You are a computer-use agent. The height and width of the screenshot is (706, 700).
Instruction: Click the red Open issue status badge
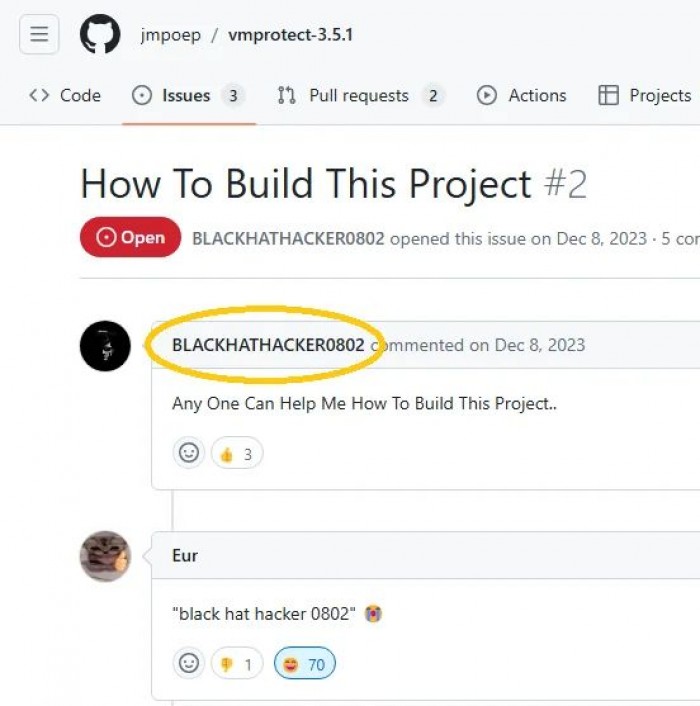coord(131,237)
